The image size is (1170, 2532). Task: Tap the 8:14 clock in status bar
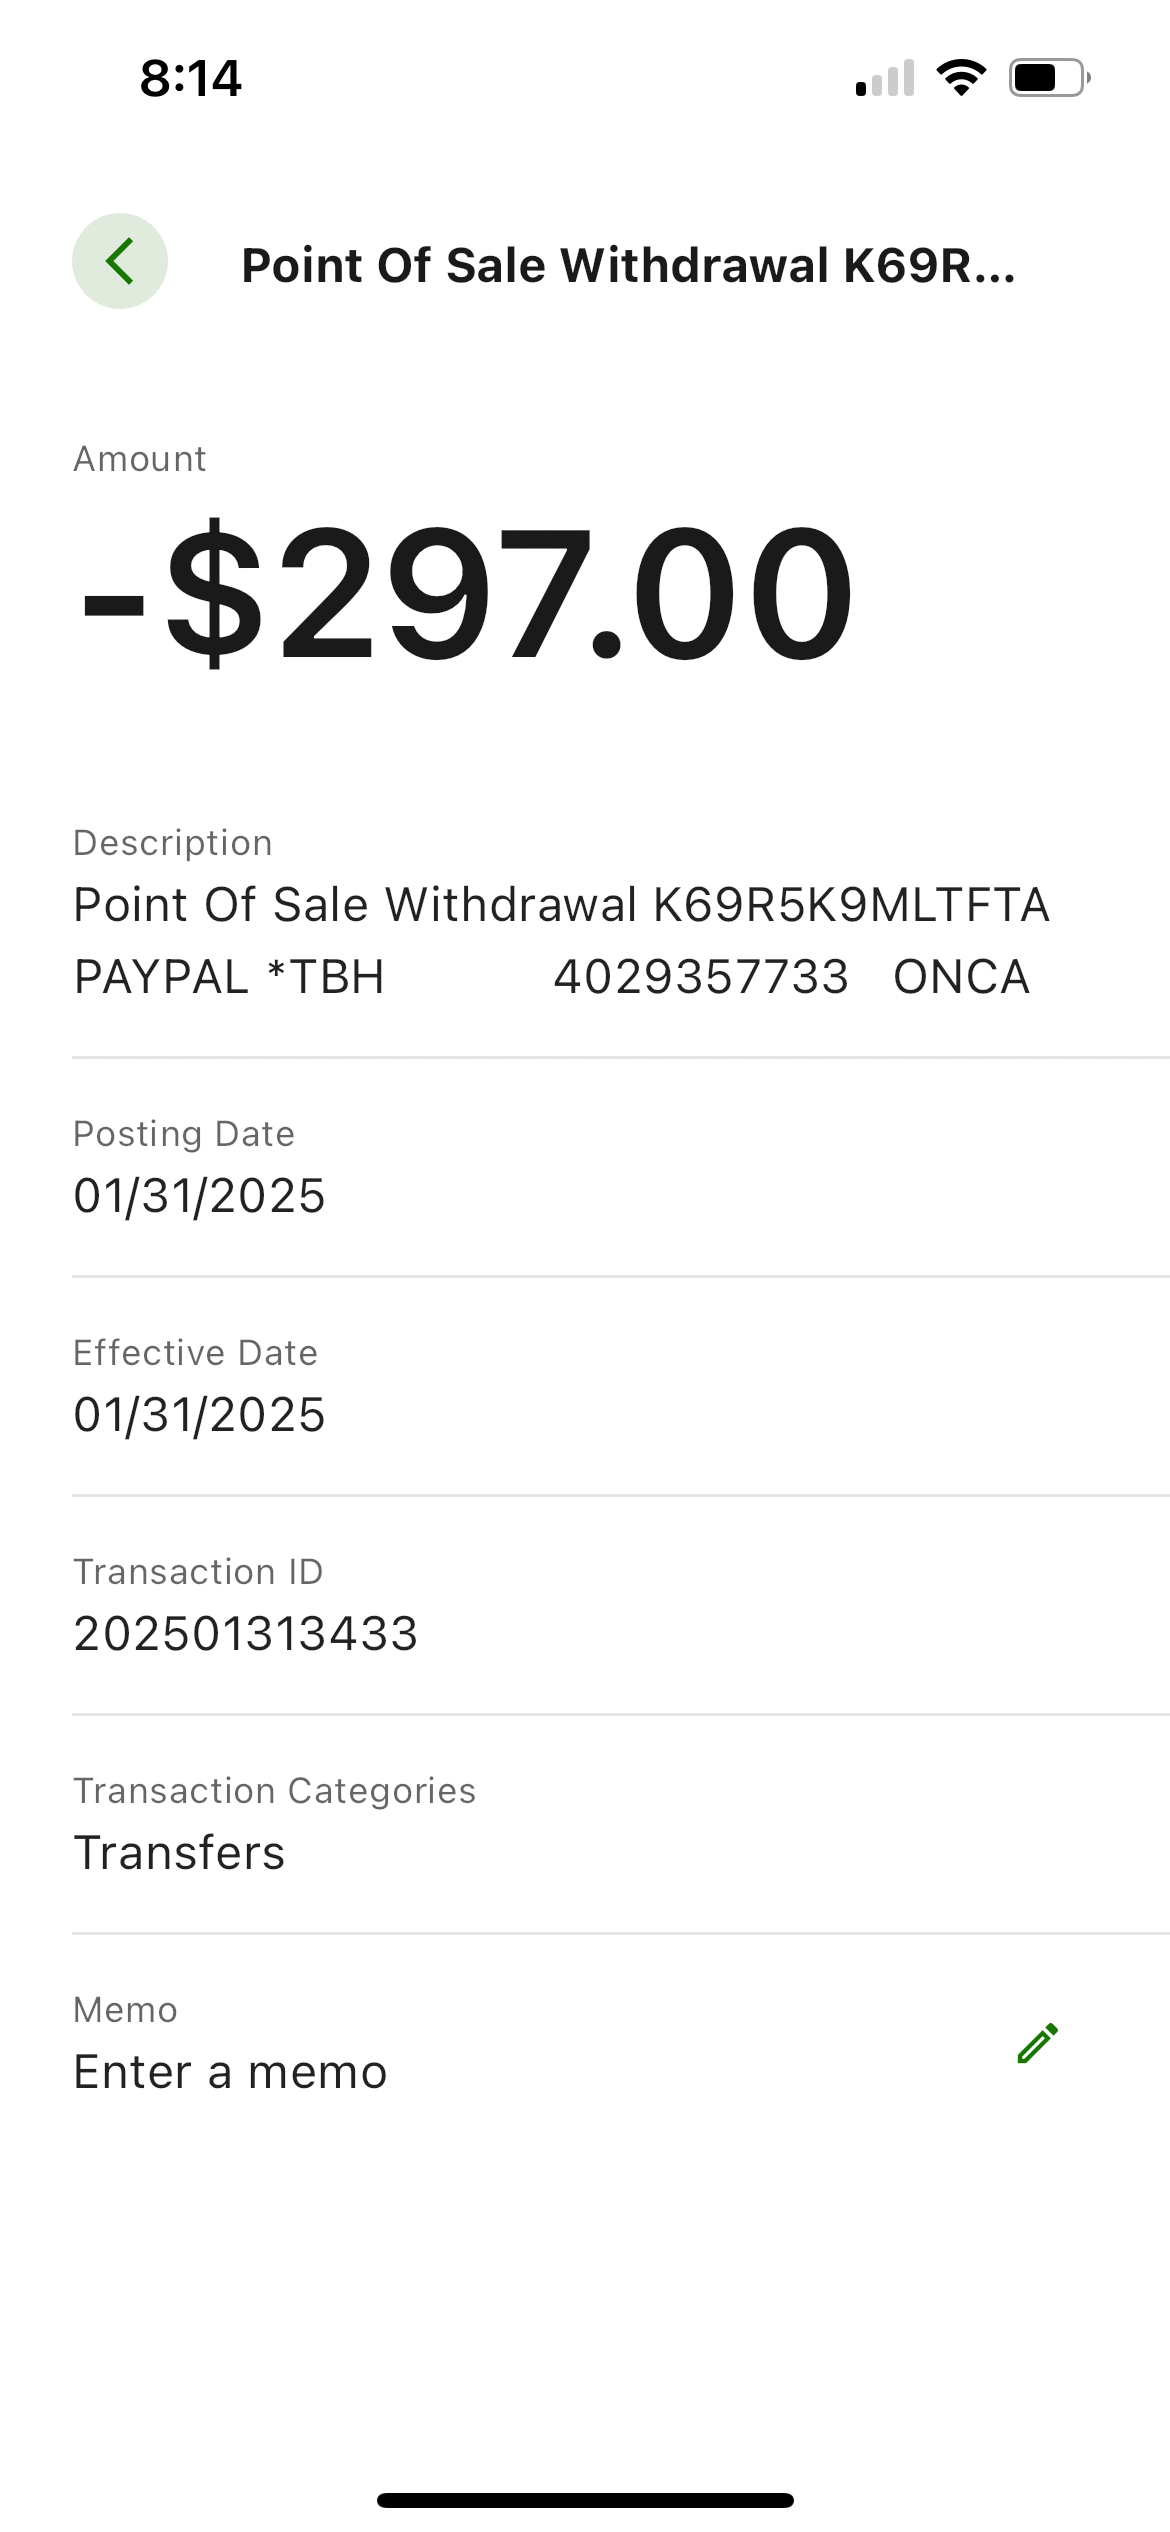191,78
